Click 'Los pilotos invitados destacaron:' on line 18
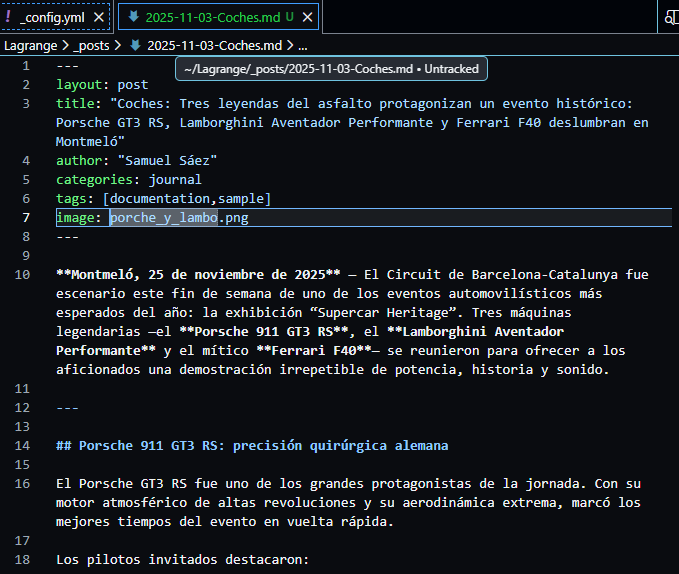The width and height of the screenshot is (679, 574). click(x=182, y=560)
